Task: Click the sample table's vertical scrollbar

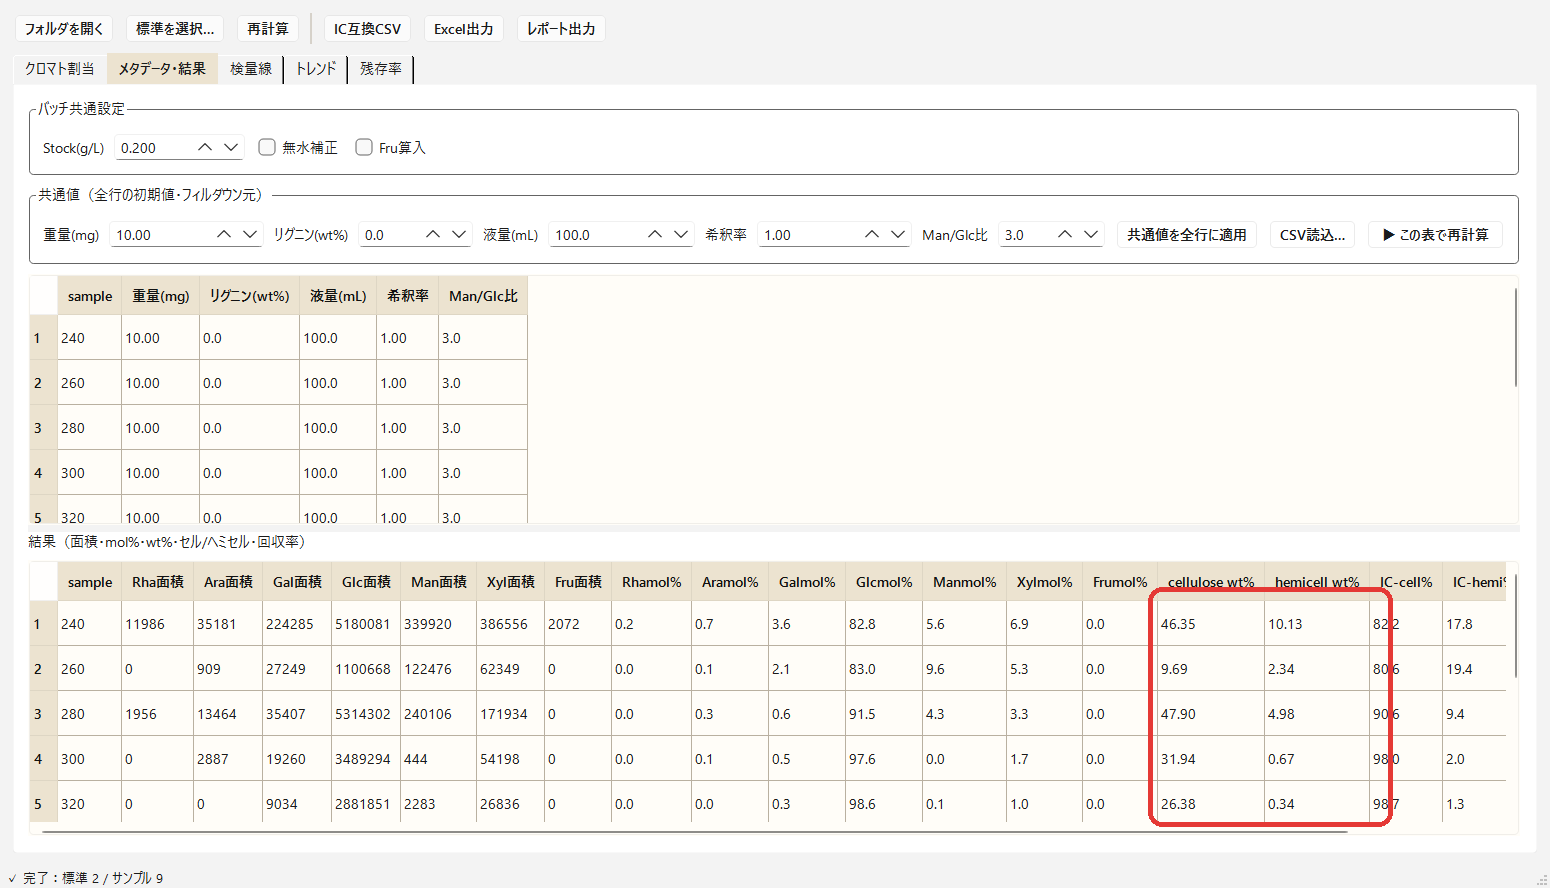Action: click(x=1516, y=337)
